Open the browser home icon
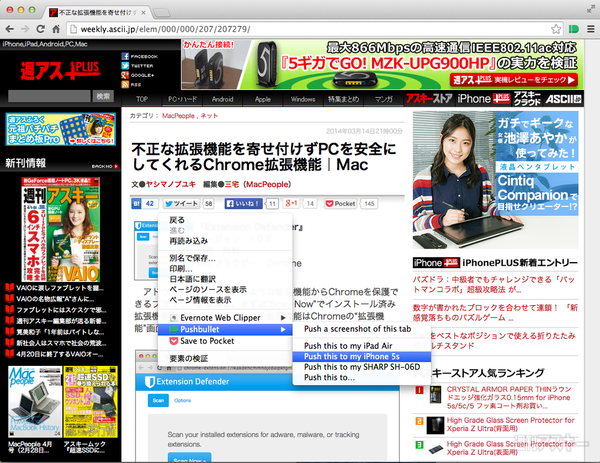Viewport: 600px width, 463px height. pos(56,29)
